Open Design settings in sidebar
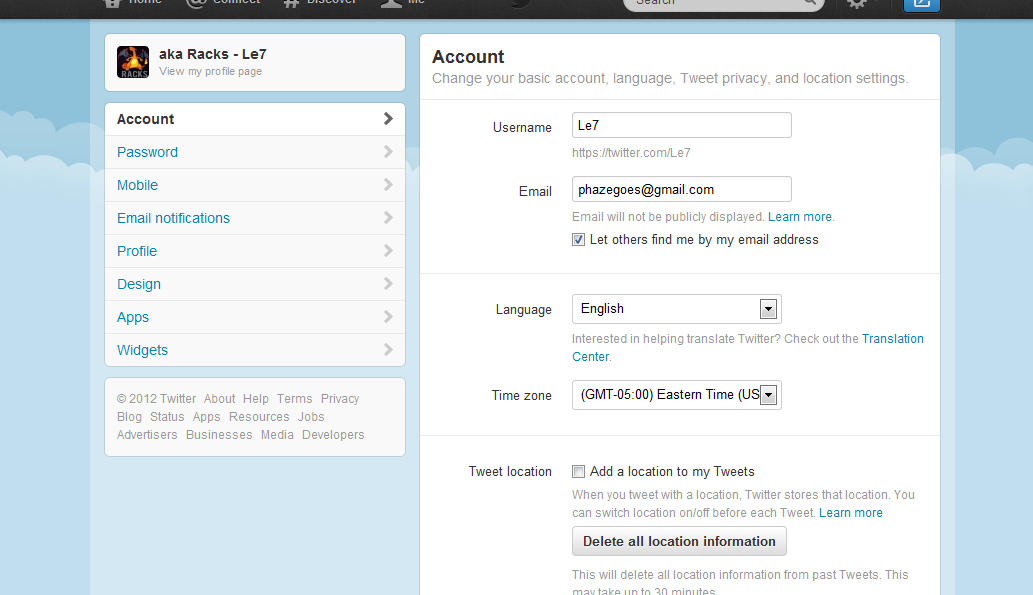This screenshot has height=595, width=1033. 255,284
